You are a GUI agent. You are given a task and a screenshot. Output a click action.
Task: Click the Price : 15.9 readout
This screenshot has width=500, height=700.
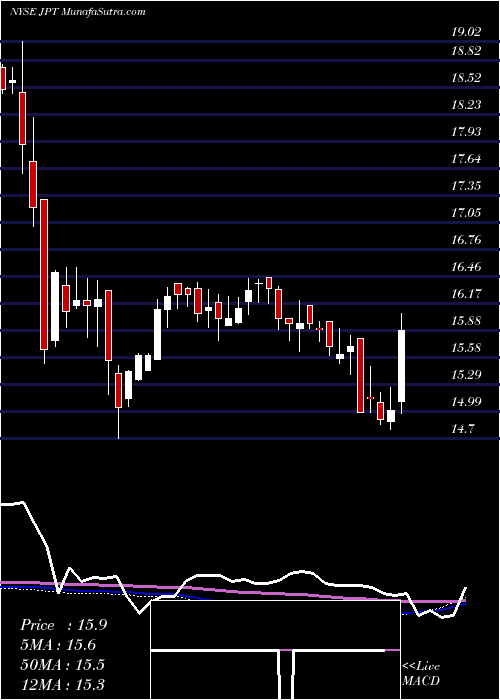pyautogui.click(x=63, y=625)
